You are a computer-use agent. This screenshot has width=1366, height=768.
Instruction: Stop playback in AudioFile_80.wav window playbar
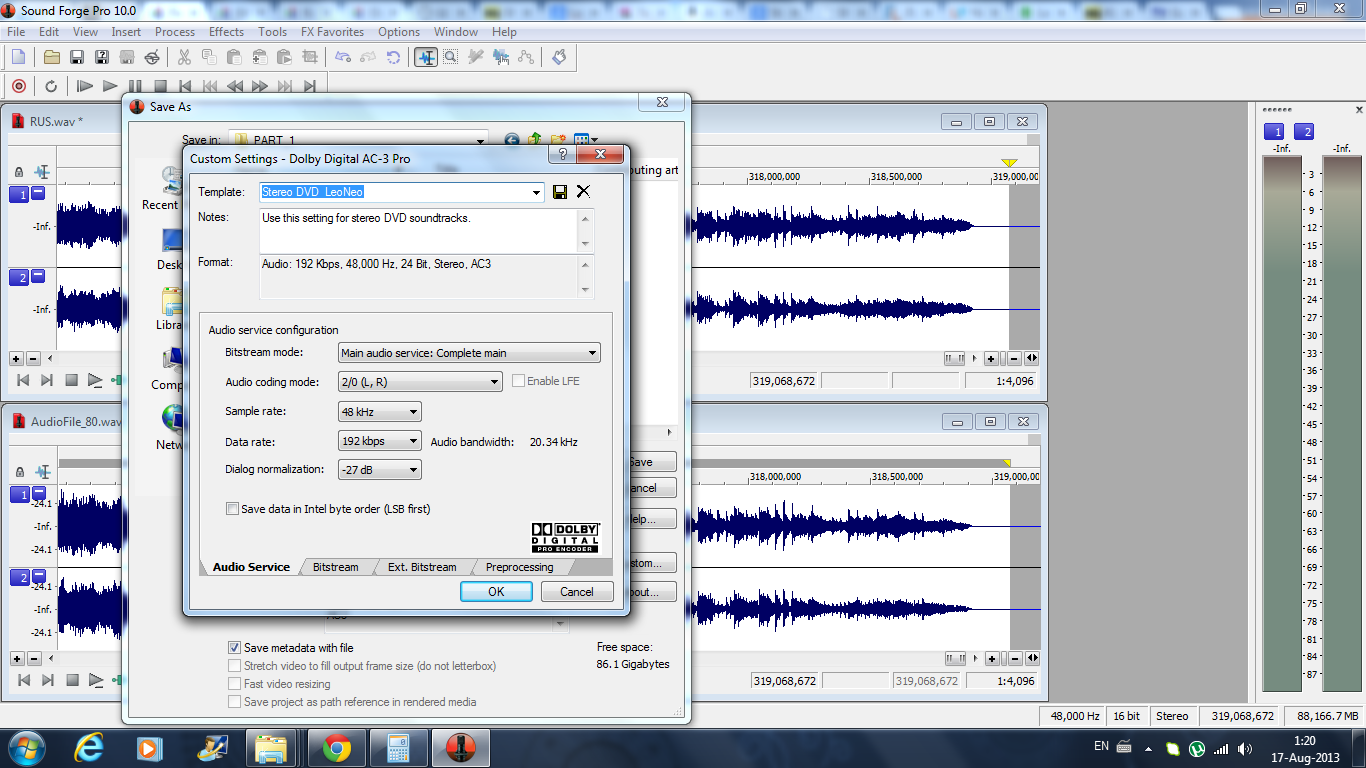(x=71, y=680)
